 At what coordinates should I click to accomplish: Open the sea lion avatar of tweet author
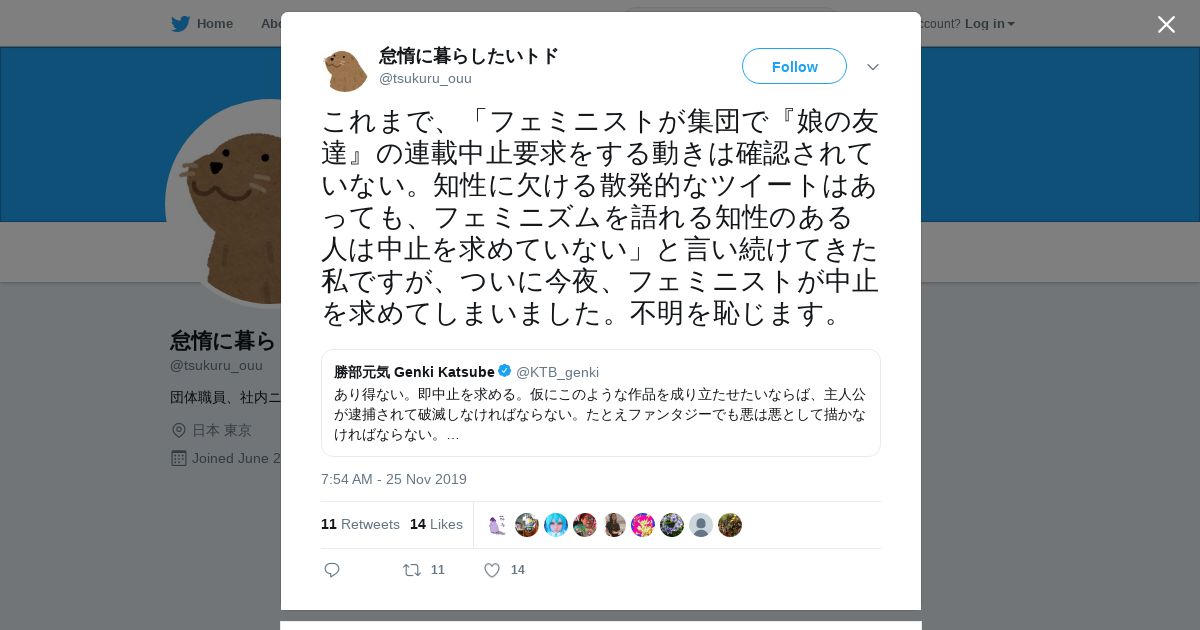click(345, 67)
